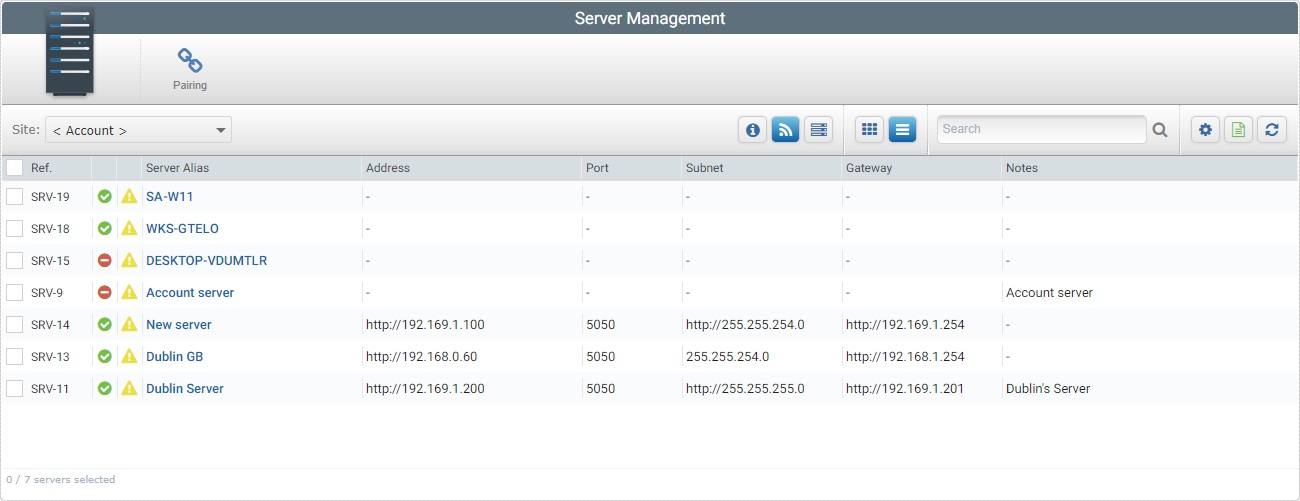Screen dimensions: 1300x501
Task: Click green status icon for New server
Action: 104,324
